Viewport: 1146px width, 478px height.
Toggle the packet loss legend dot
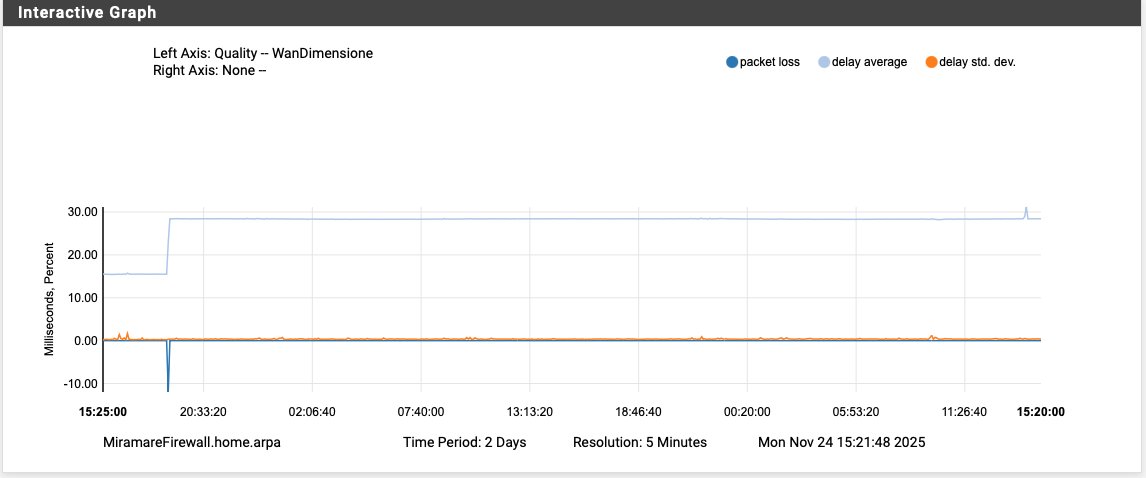coord(732,62)
